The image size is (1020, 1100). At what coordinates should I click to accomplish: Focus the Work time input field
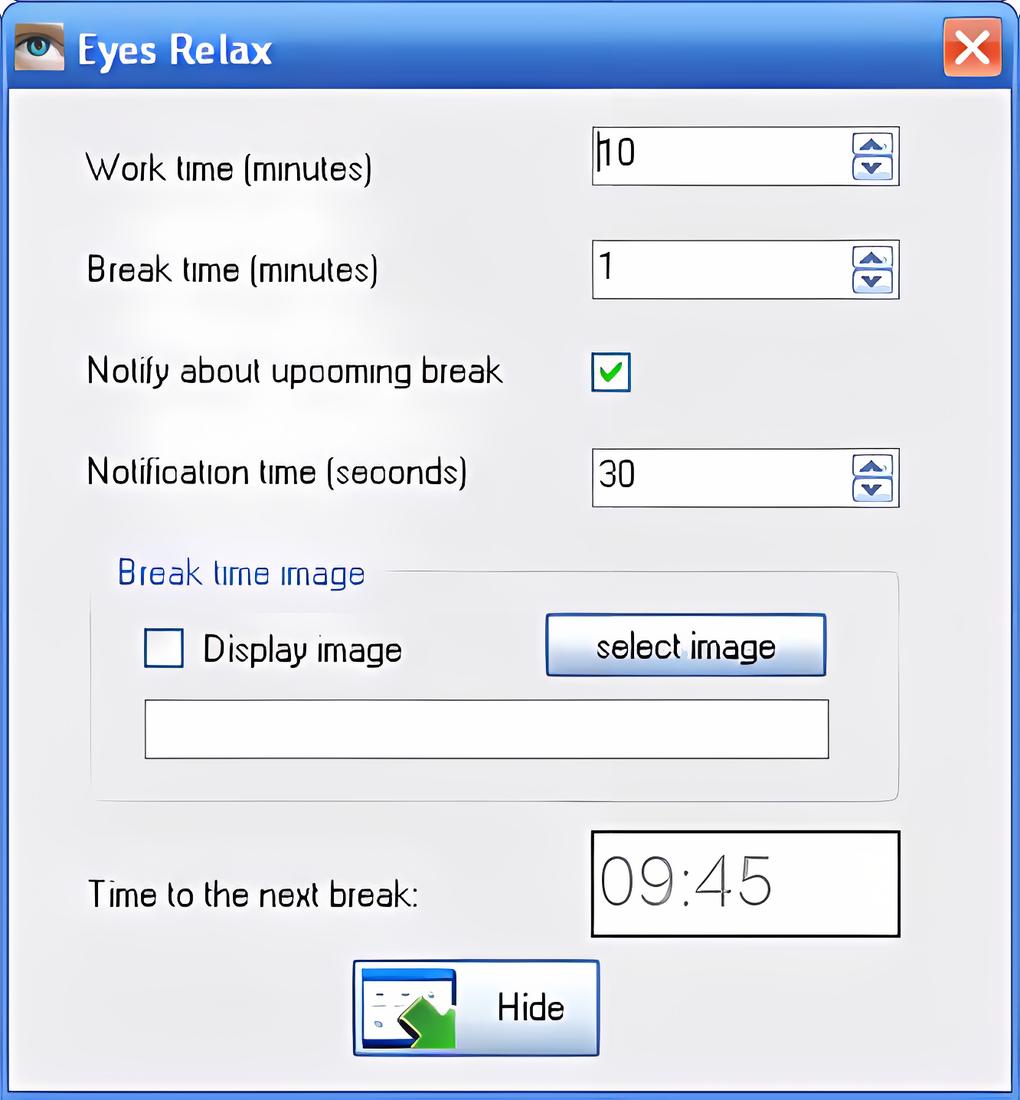click(x=720, y=156)
